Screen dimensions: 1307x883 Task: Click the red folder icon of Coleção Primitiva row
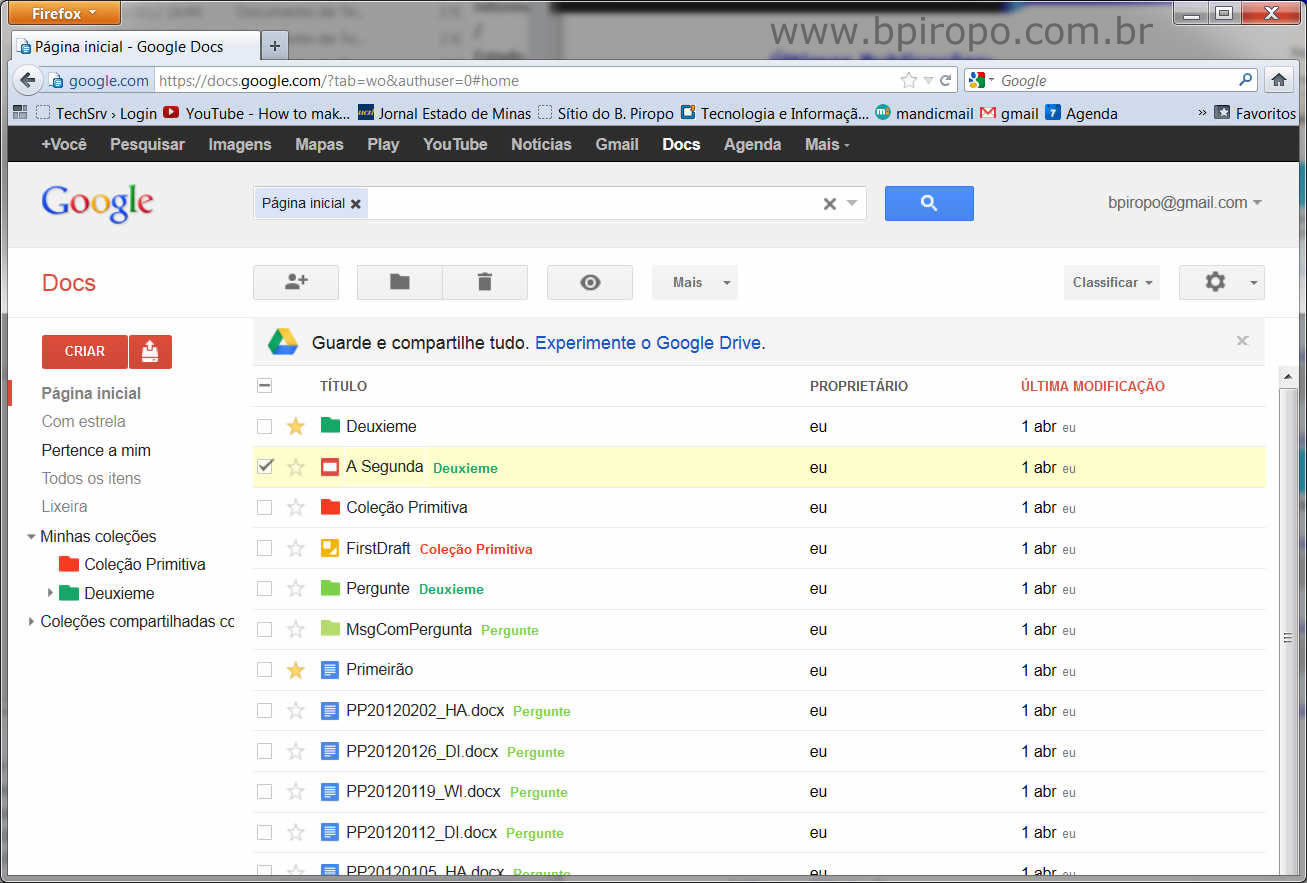(x=330, y=507)
